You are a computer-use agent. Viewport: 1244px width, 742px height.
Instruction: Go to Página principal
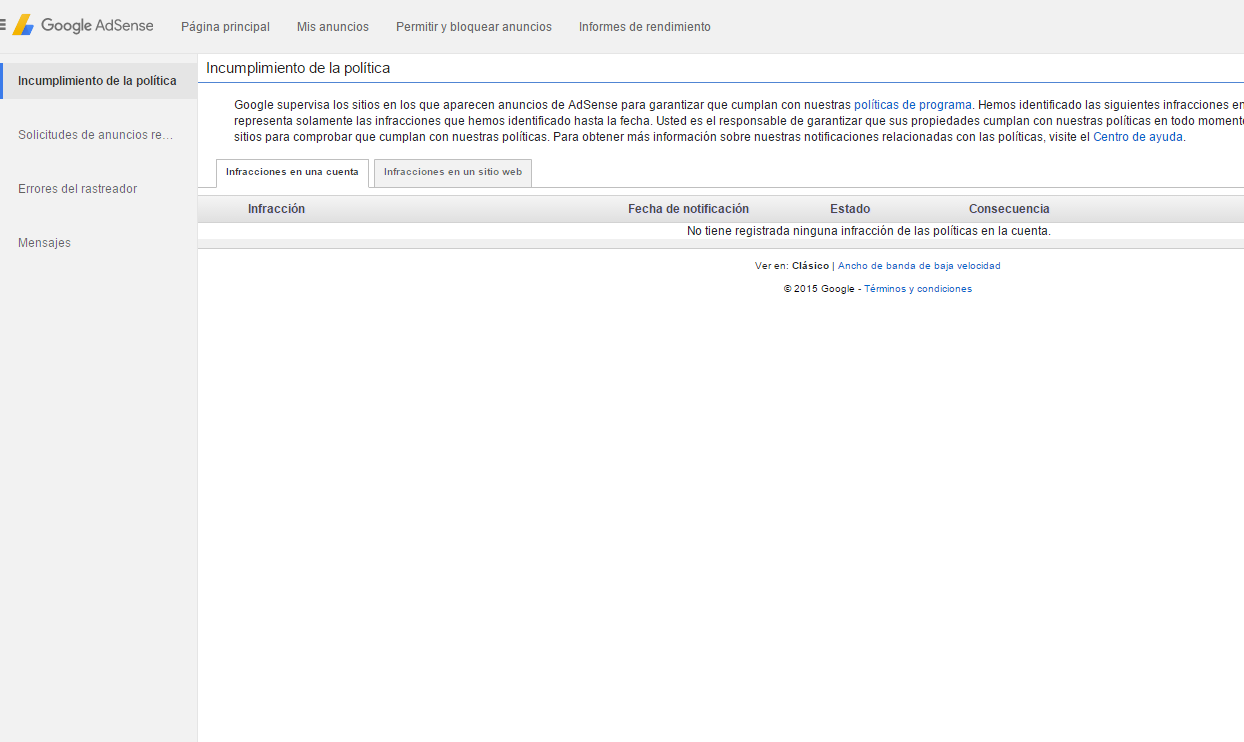pyautogui.click(x=225, y=27)
